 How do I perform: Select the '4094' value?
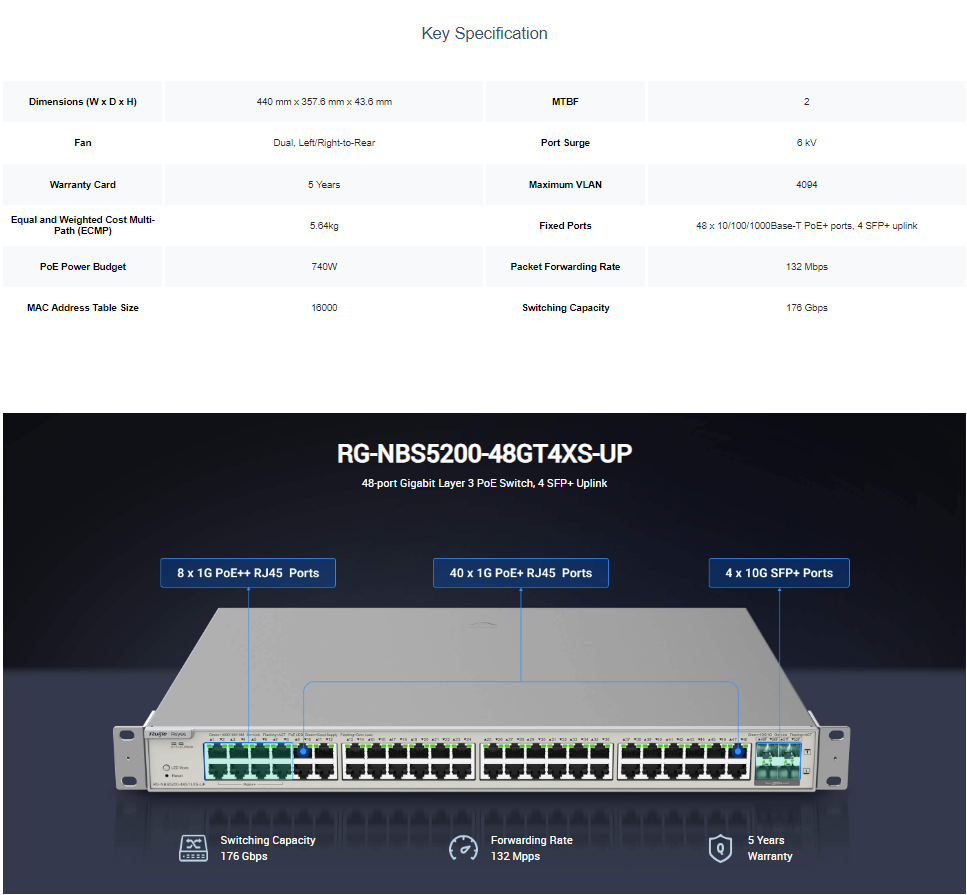click(807, 184)
